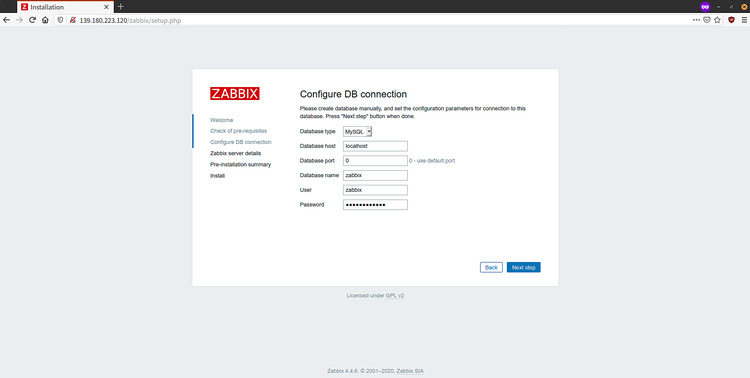Select Check of pre-requisites step

[239, 131]
